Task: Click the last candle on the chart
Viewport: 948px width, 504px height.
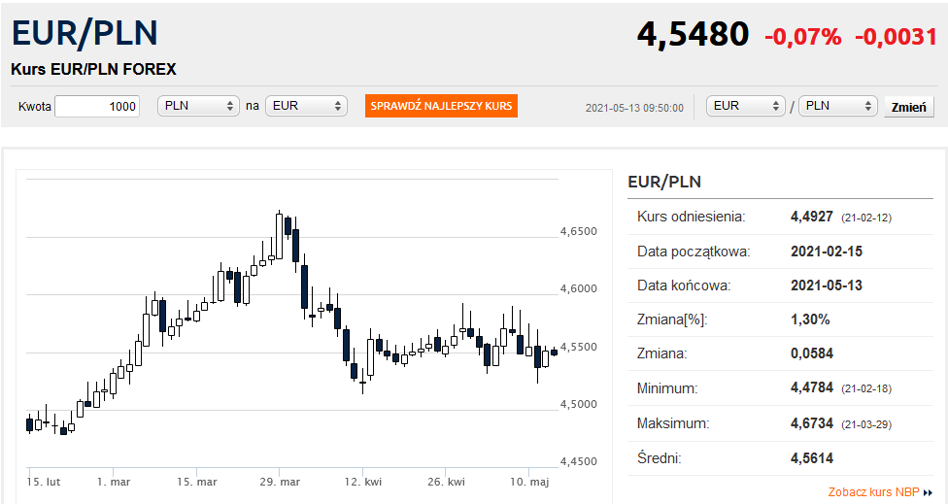Action: tap(554, 351)
